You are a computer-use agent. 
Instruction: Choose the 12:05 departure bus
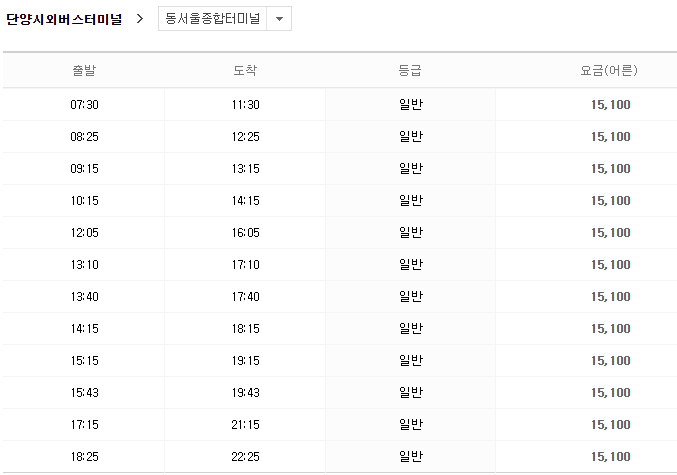[x=84, y=233]
